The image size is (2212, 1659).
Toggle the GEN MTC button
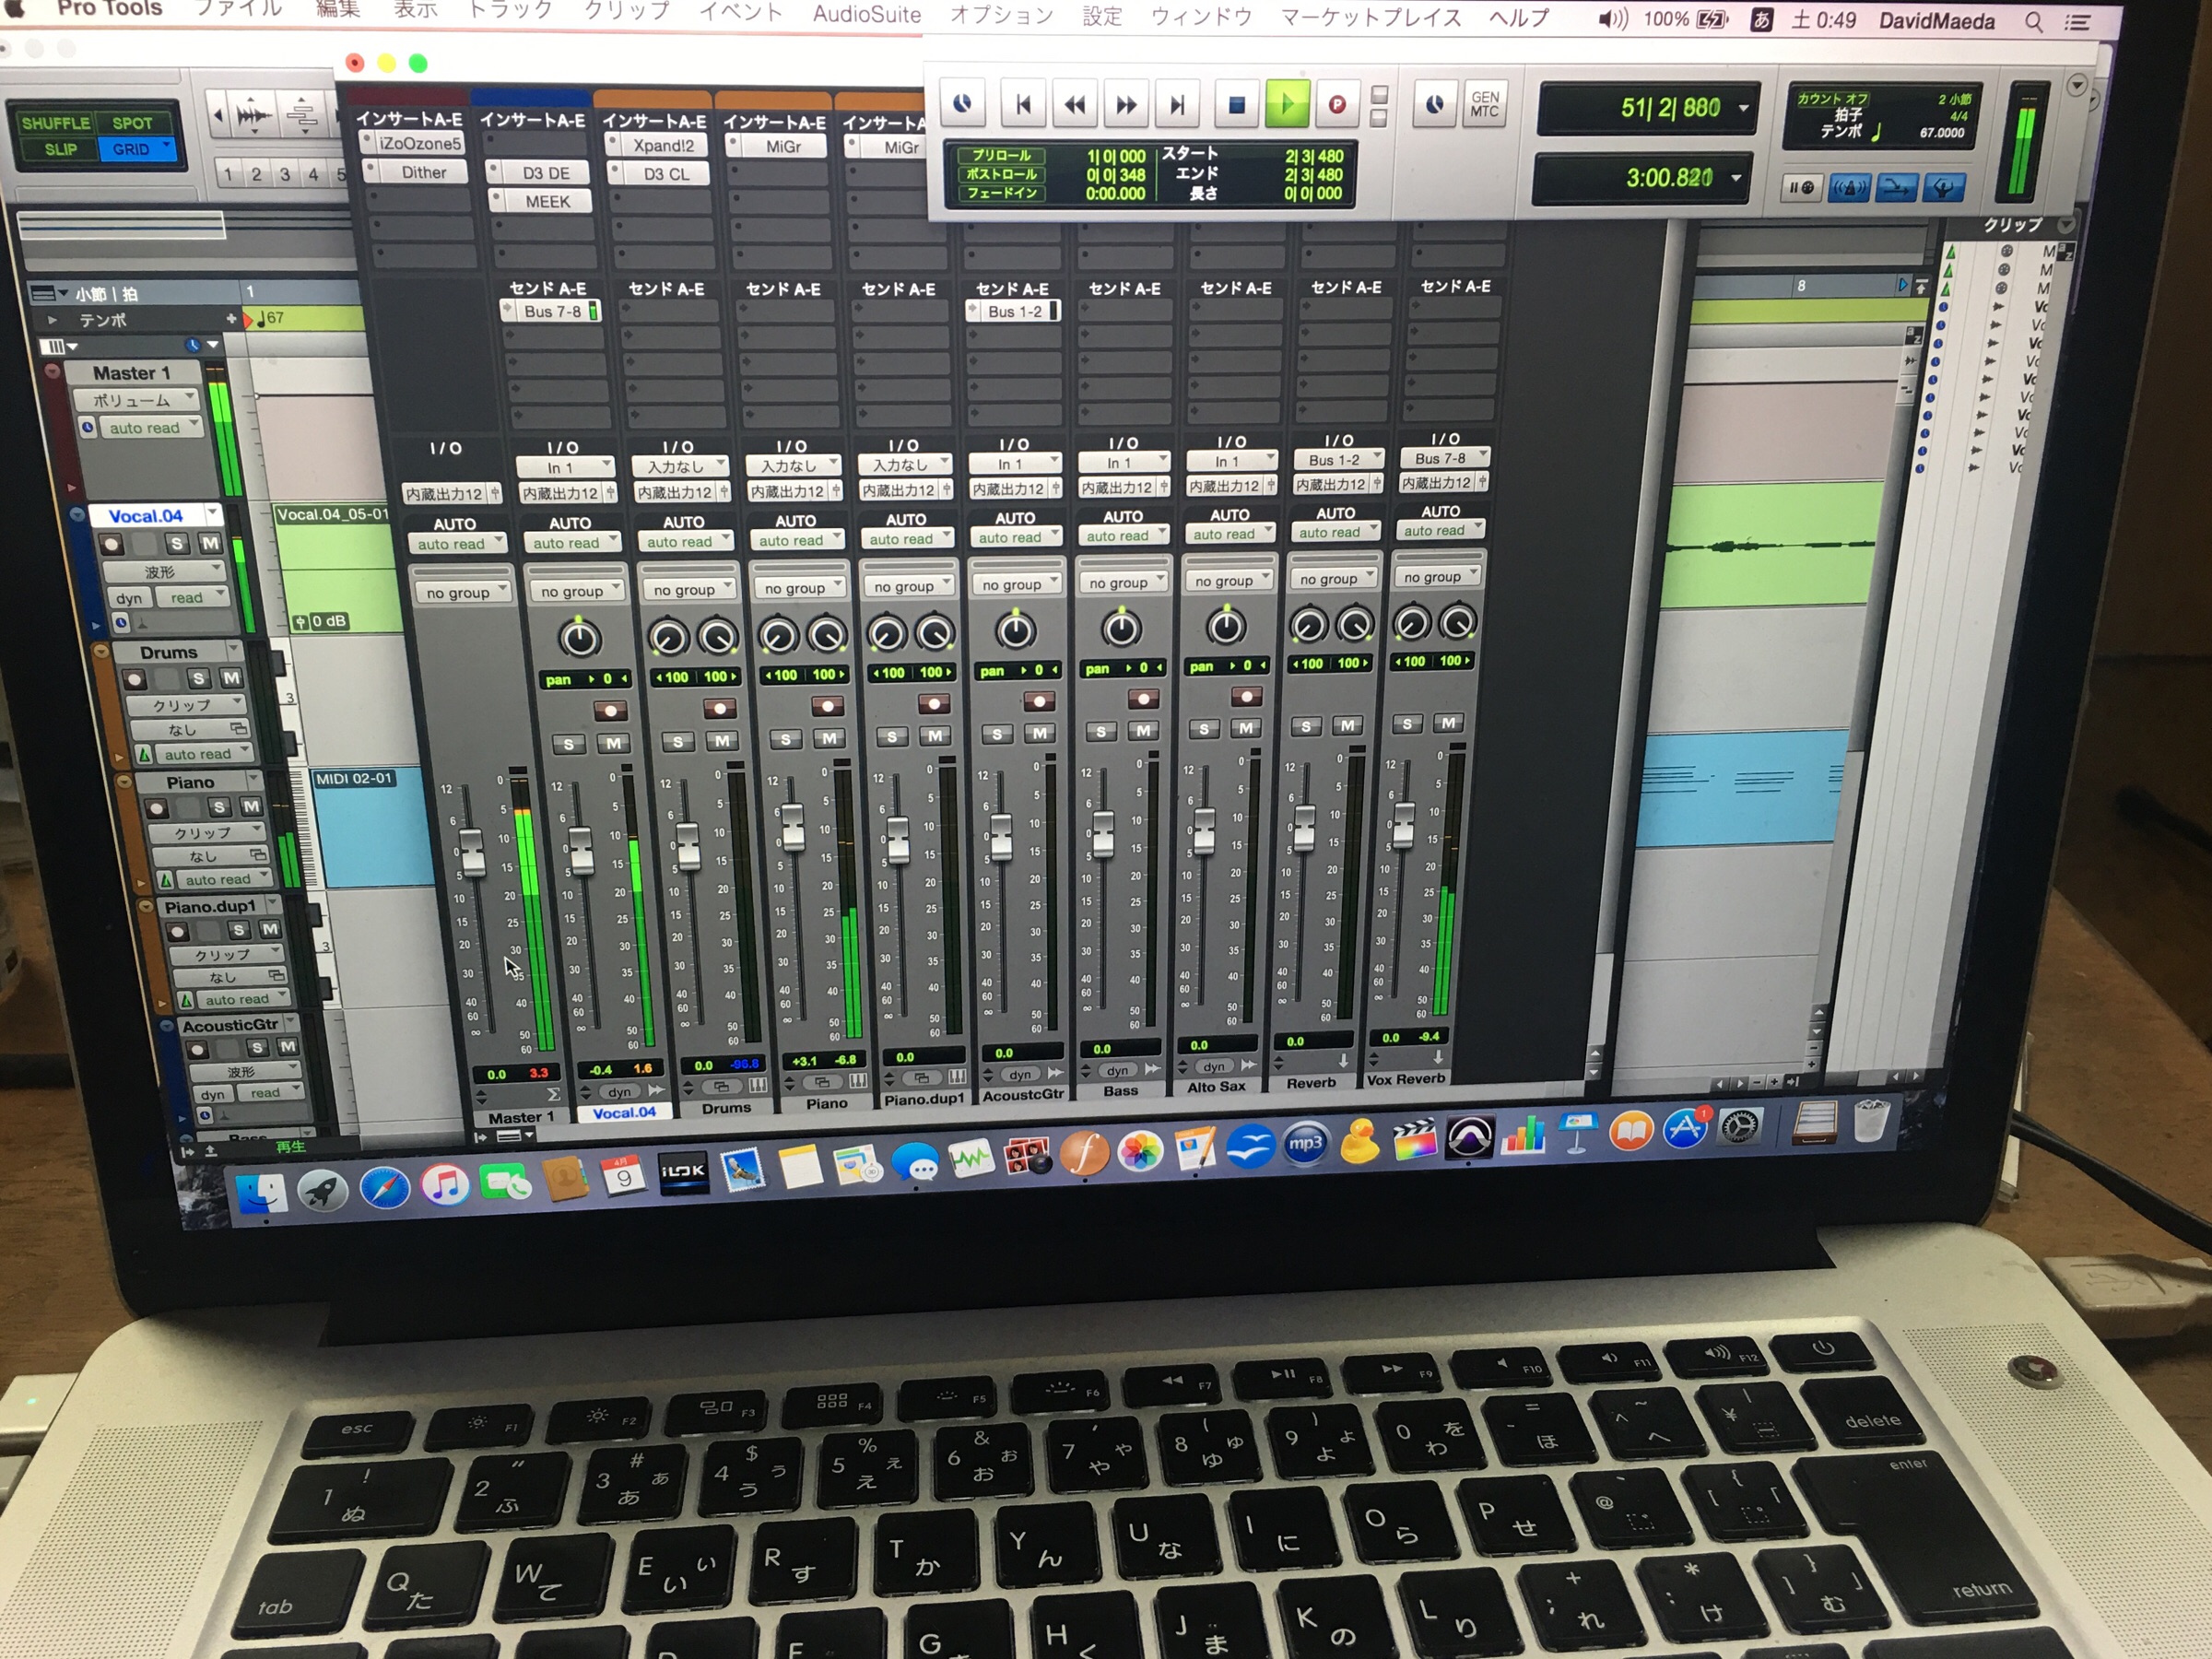(1484, 104)
